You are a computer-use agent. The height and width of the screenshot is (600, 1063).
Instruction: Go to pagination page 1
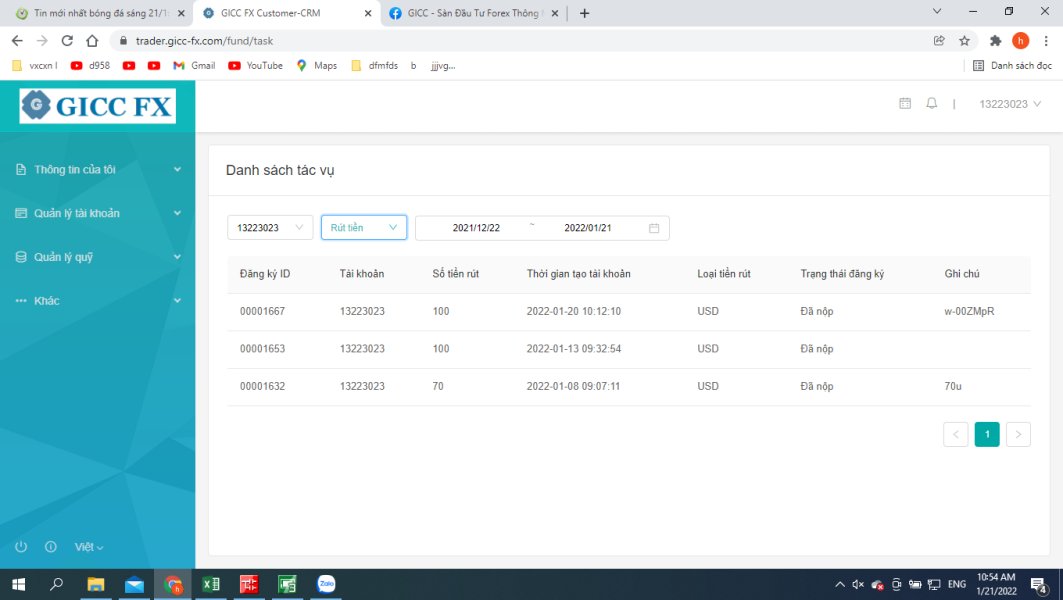[987, 434]
